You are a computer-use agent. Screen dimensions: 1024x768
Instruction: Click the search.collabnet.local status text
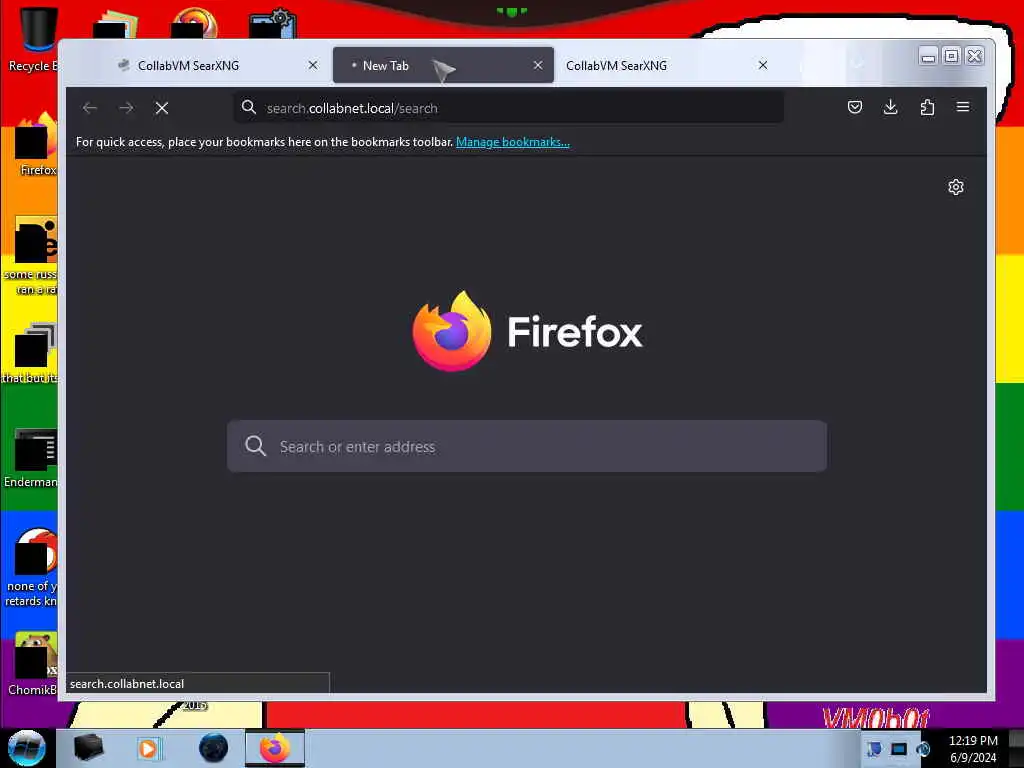coord(127,684)
